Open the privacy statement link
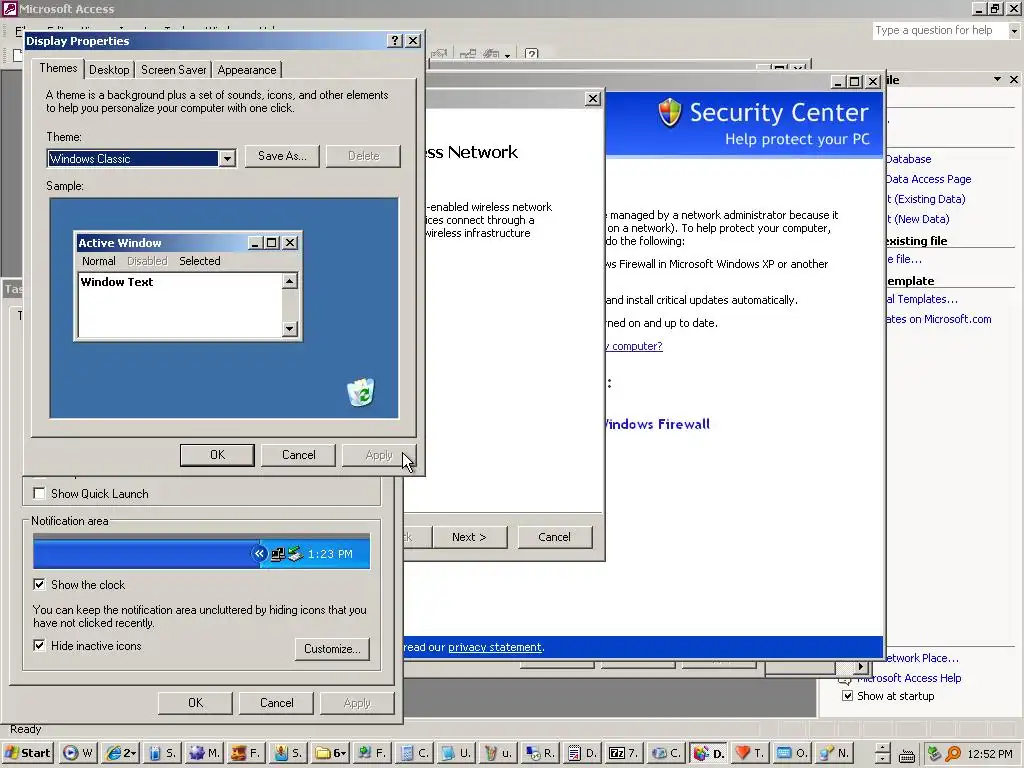 coord(494,647)
